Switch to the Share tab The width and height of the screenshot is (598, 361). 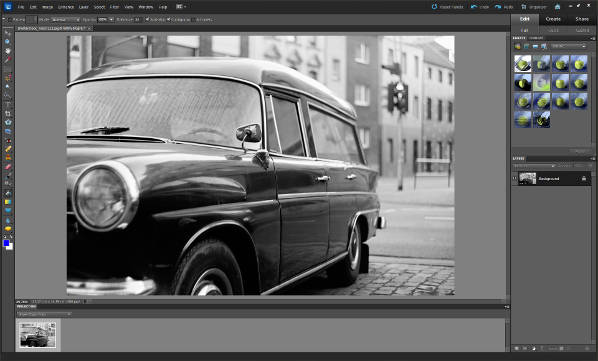point(582,19)
